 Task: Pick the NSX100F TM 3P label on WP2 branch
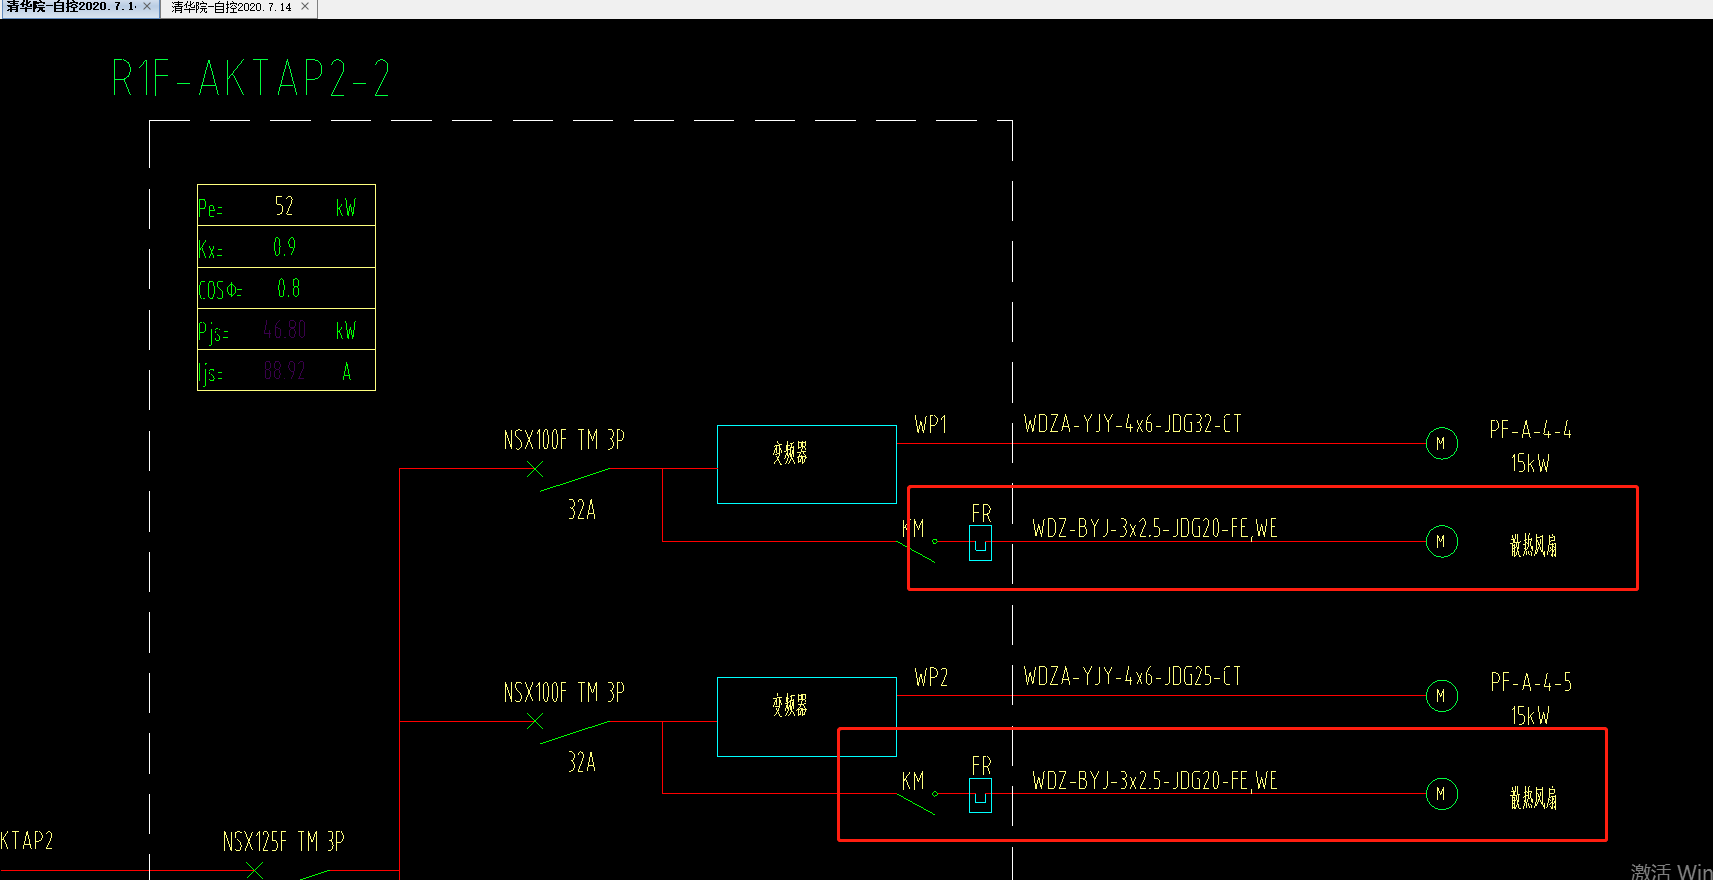click(564, 693)
